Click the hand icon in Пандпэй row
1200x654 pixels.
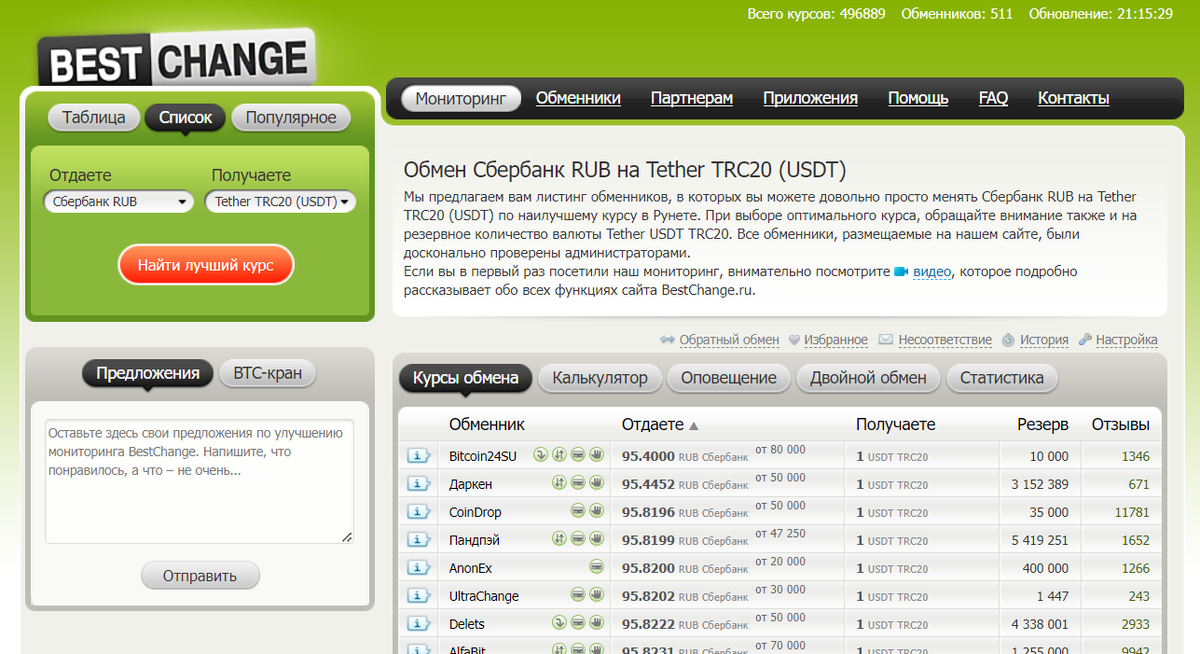[x=597, y=539]
